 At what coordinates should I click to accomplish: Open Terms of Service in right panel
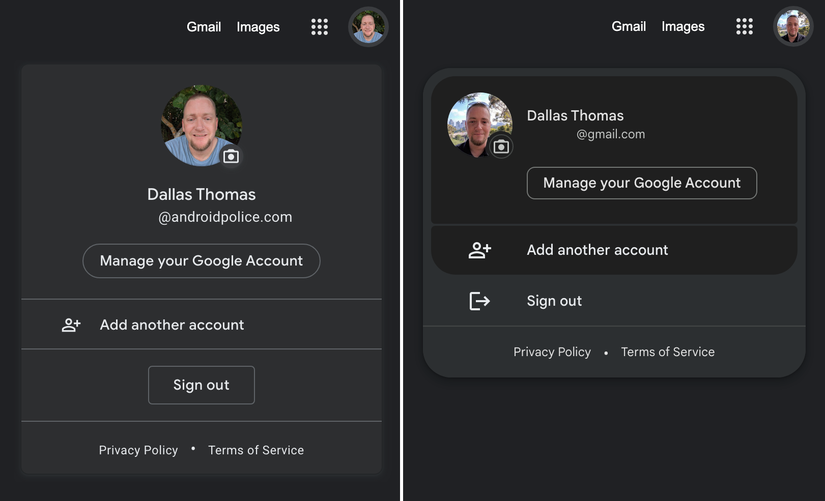668,352
